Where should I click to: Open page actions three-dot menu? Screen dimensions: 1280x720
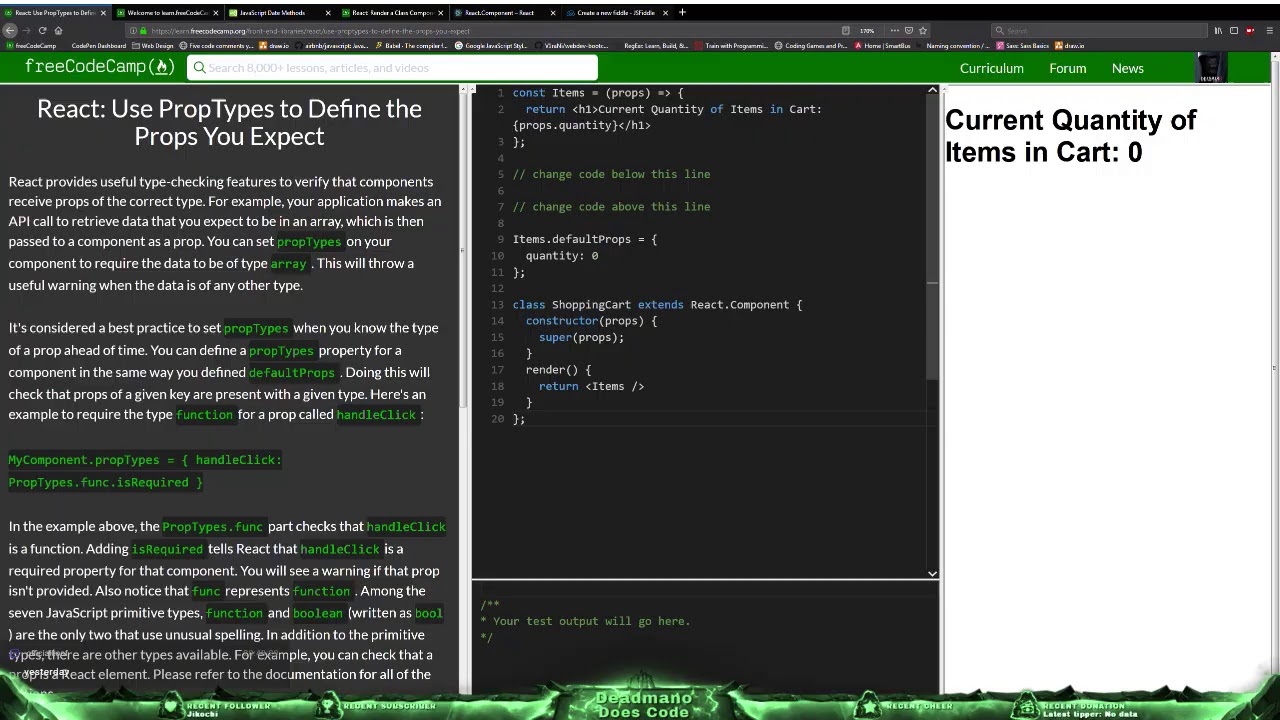coord(894,31)
